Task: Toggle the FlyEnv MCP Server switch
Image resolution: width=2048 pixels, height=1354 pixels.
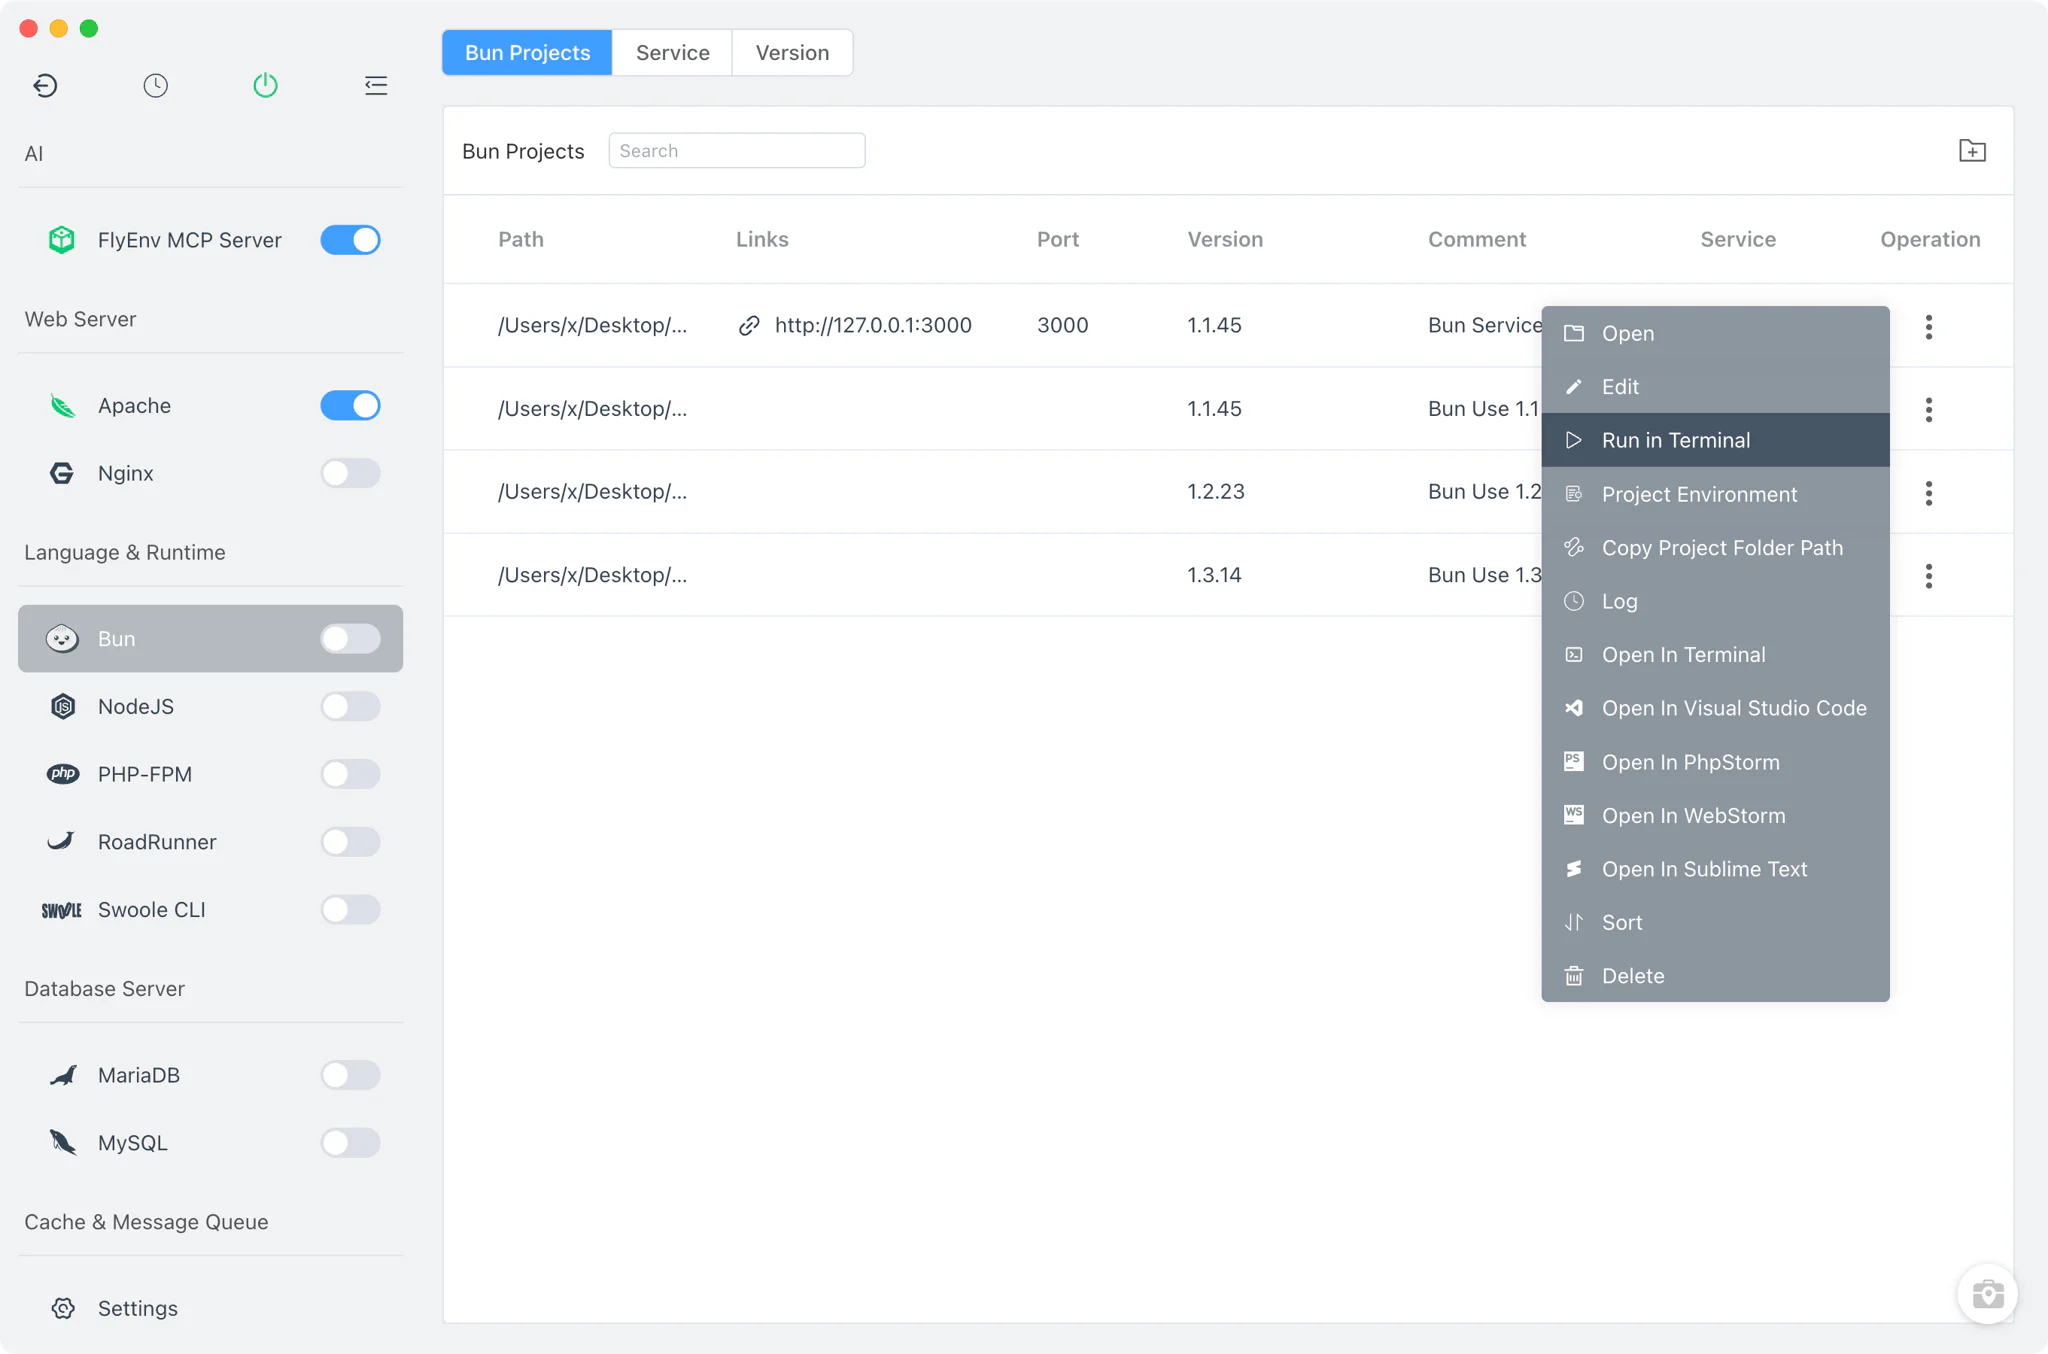Action: tap(350, 240)
